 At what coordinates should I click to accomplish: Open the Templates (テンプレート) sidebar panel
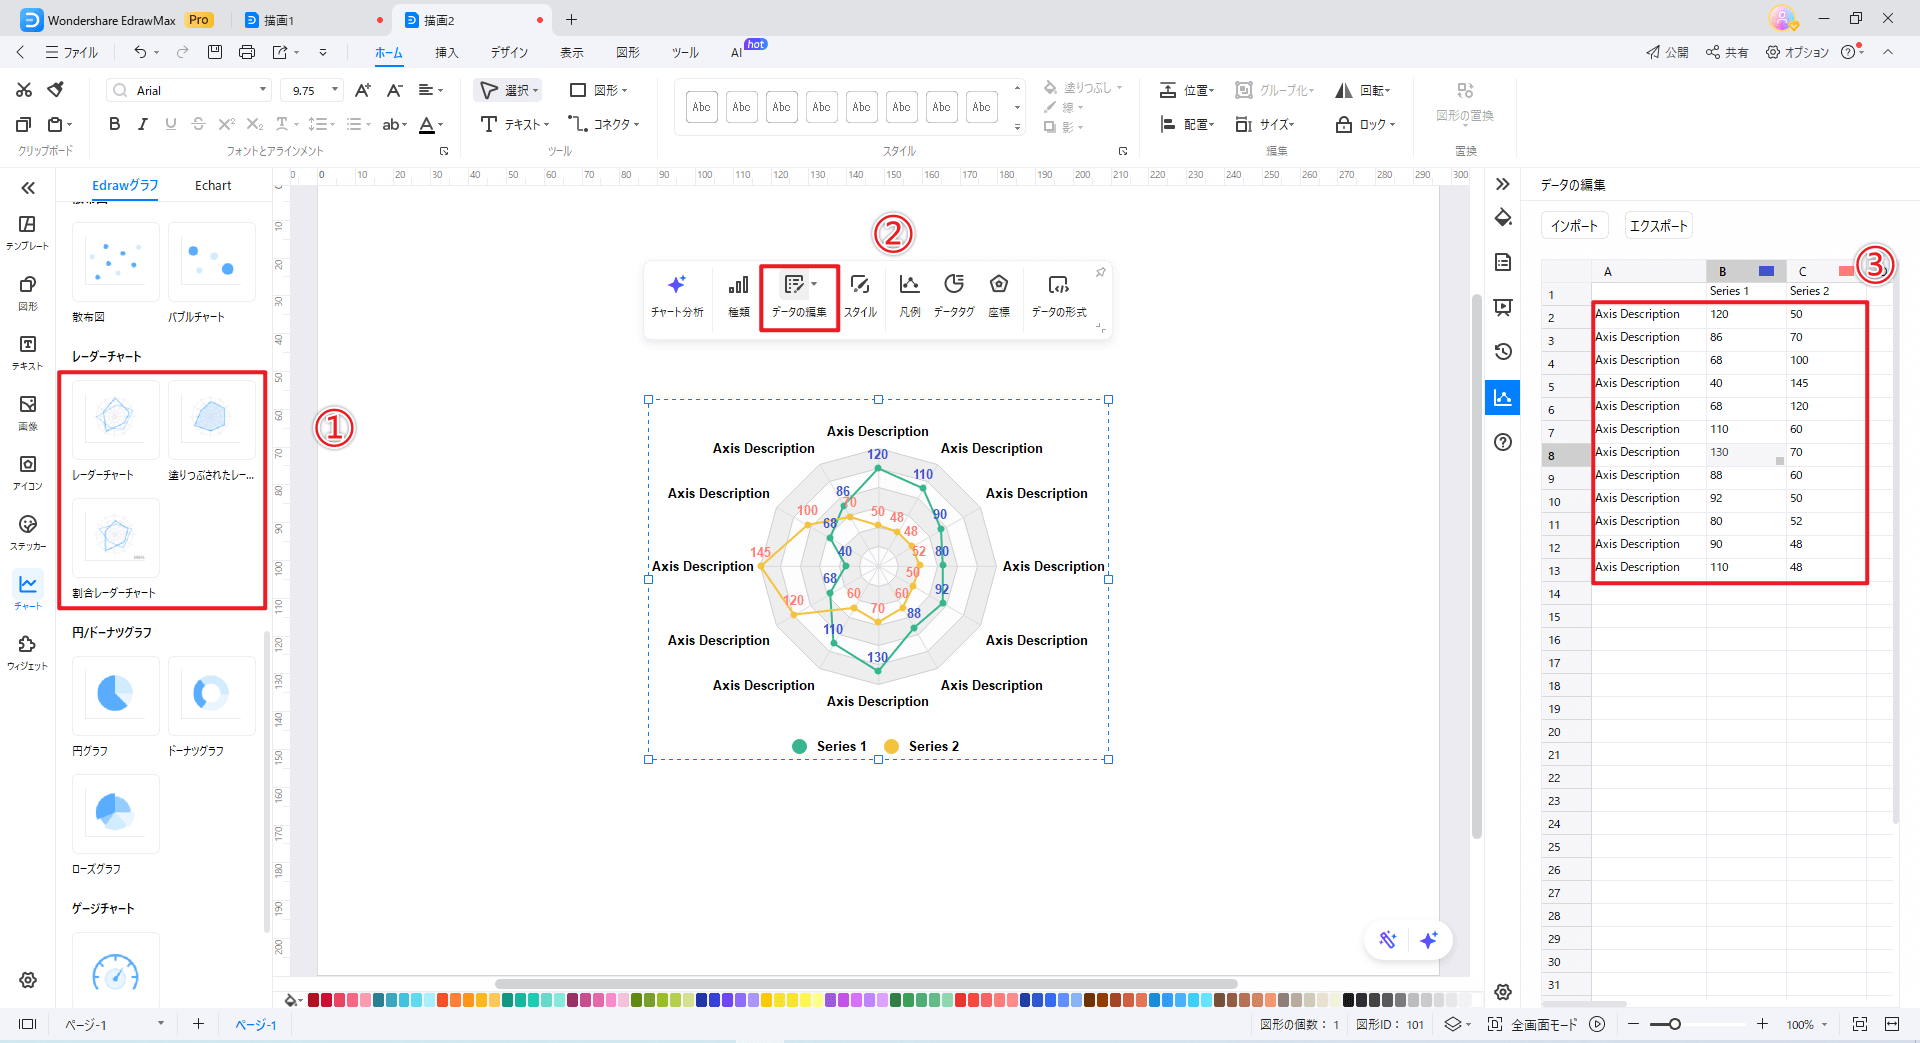click(28, 232)
